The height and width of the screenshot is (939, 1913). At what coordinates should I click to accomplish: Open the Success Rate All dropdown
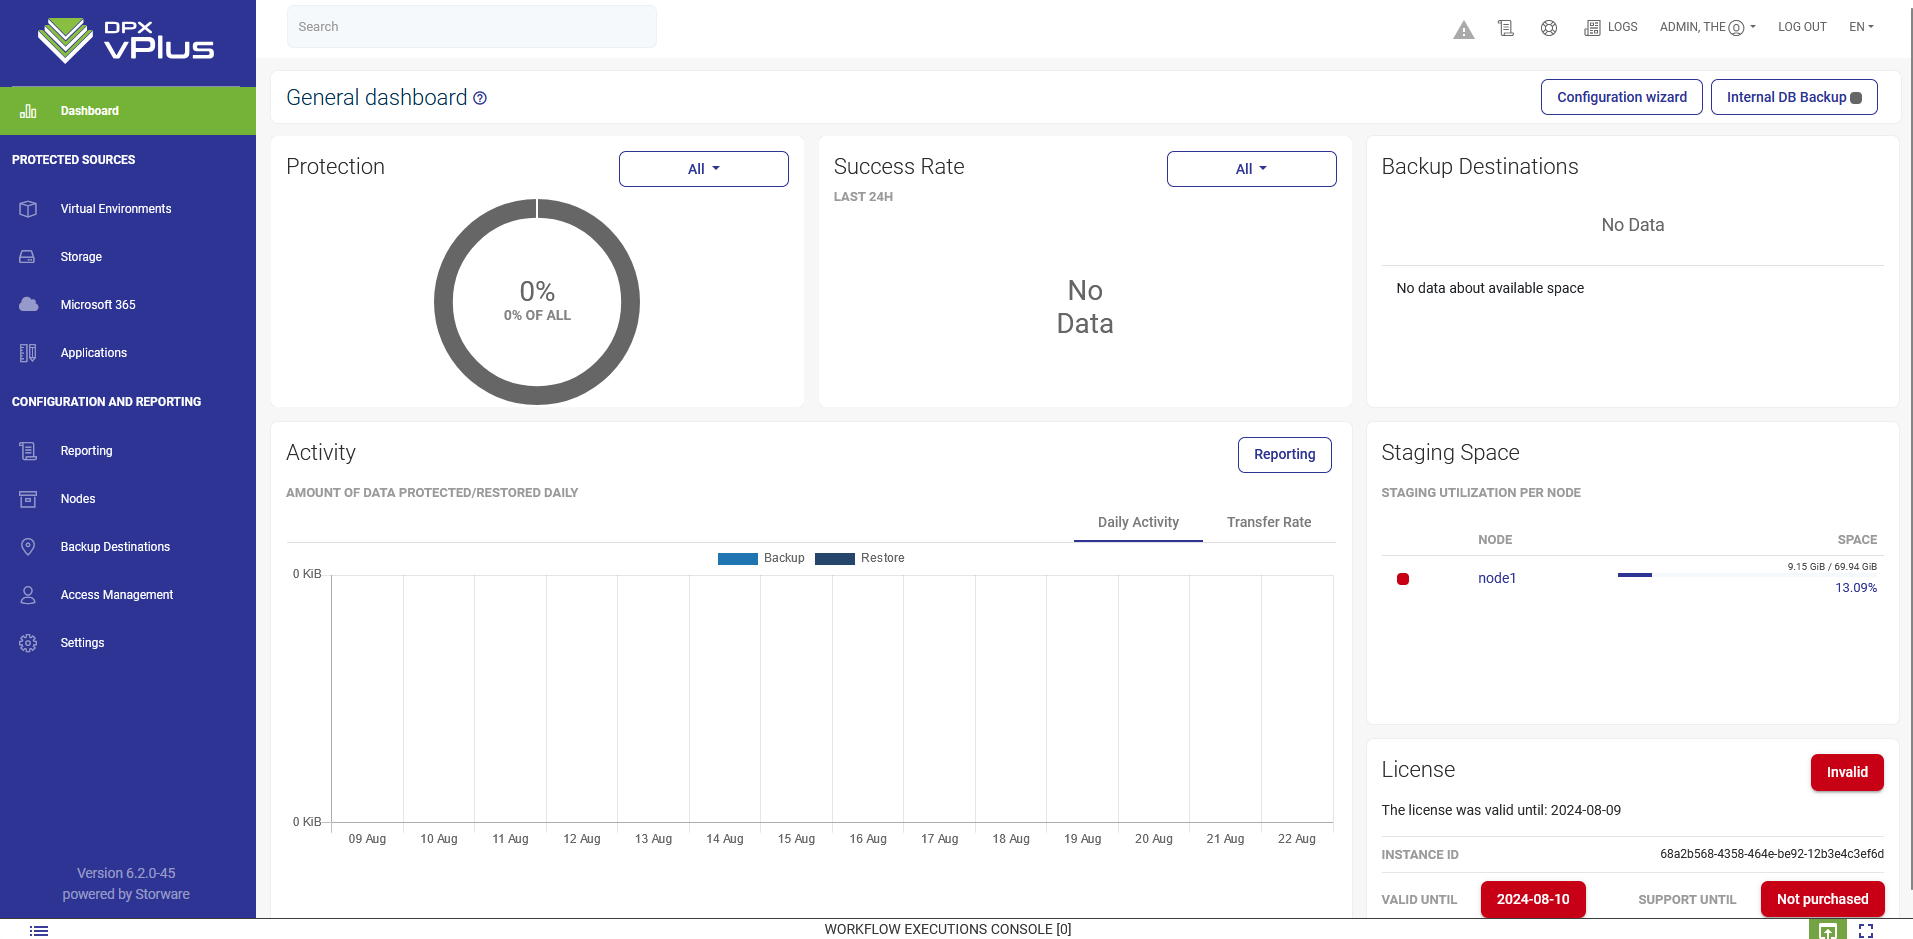tap(1251, 169)
